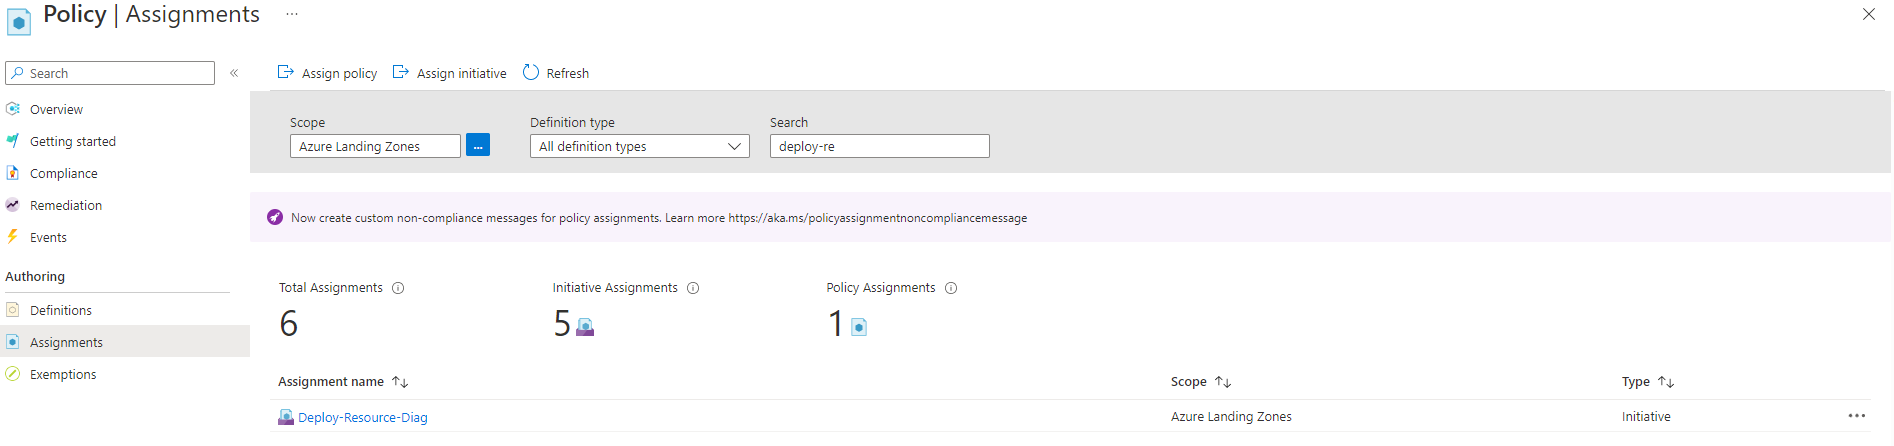
Task: Click the Definitions icon in sidebar
Action: tap(13, 310)
